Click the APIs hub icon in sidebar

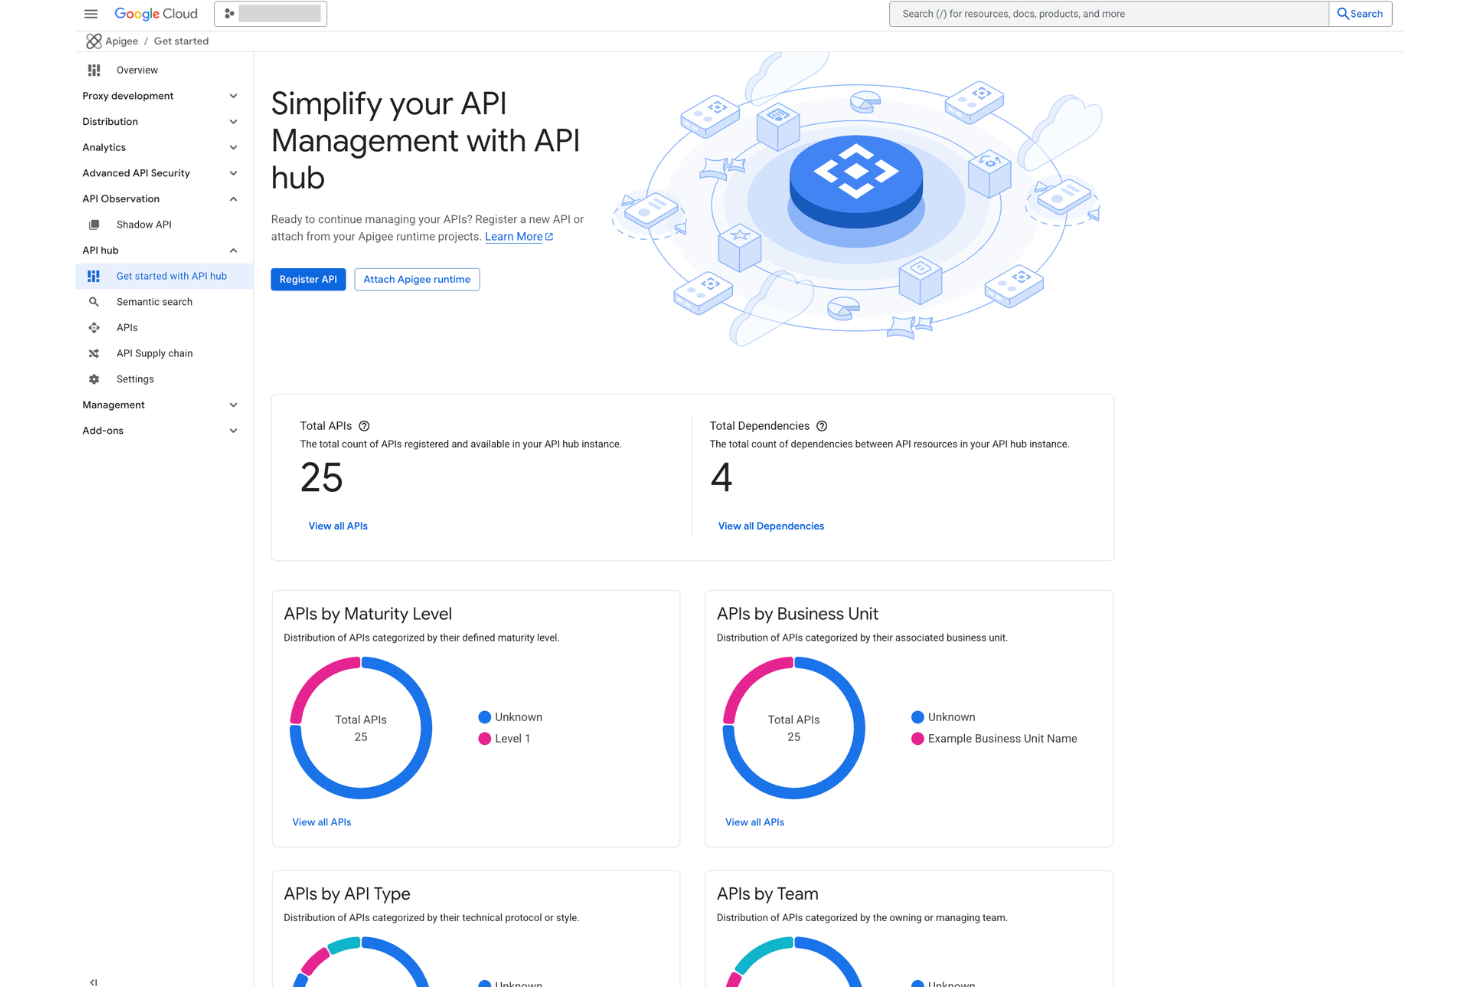coord(94,328)
